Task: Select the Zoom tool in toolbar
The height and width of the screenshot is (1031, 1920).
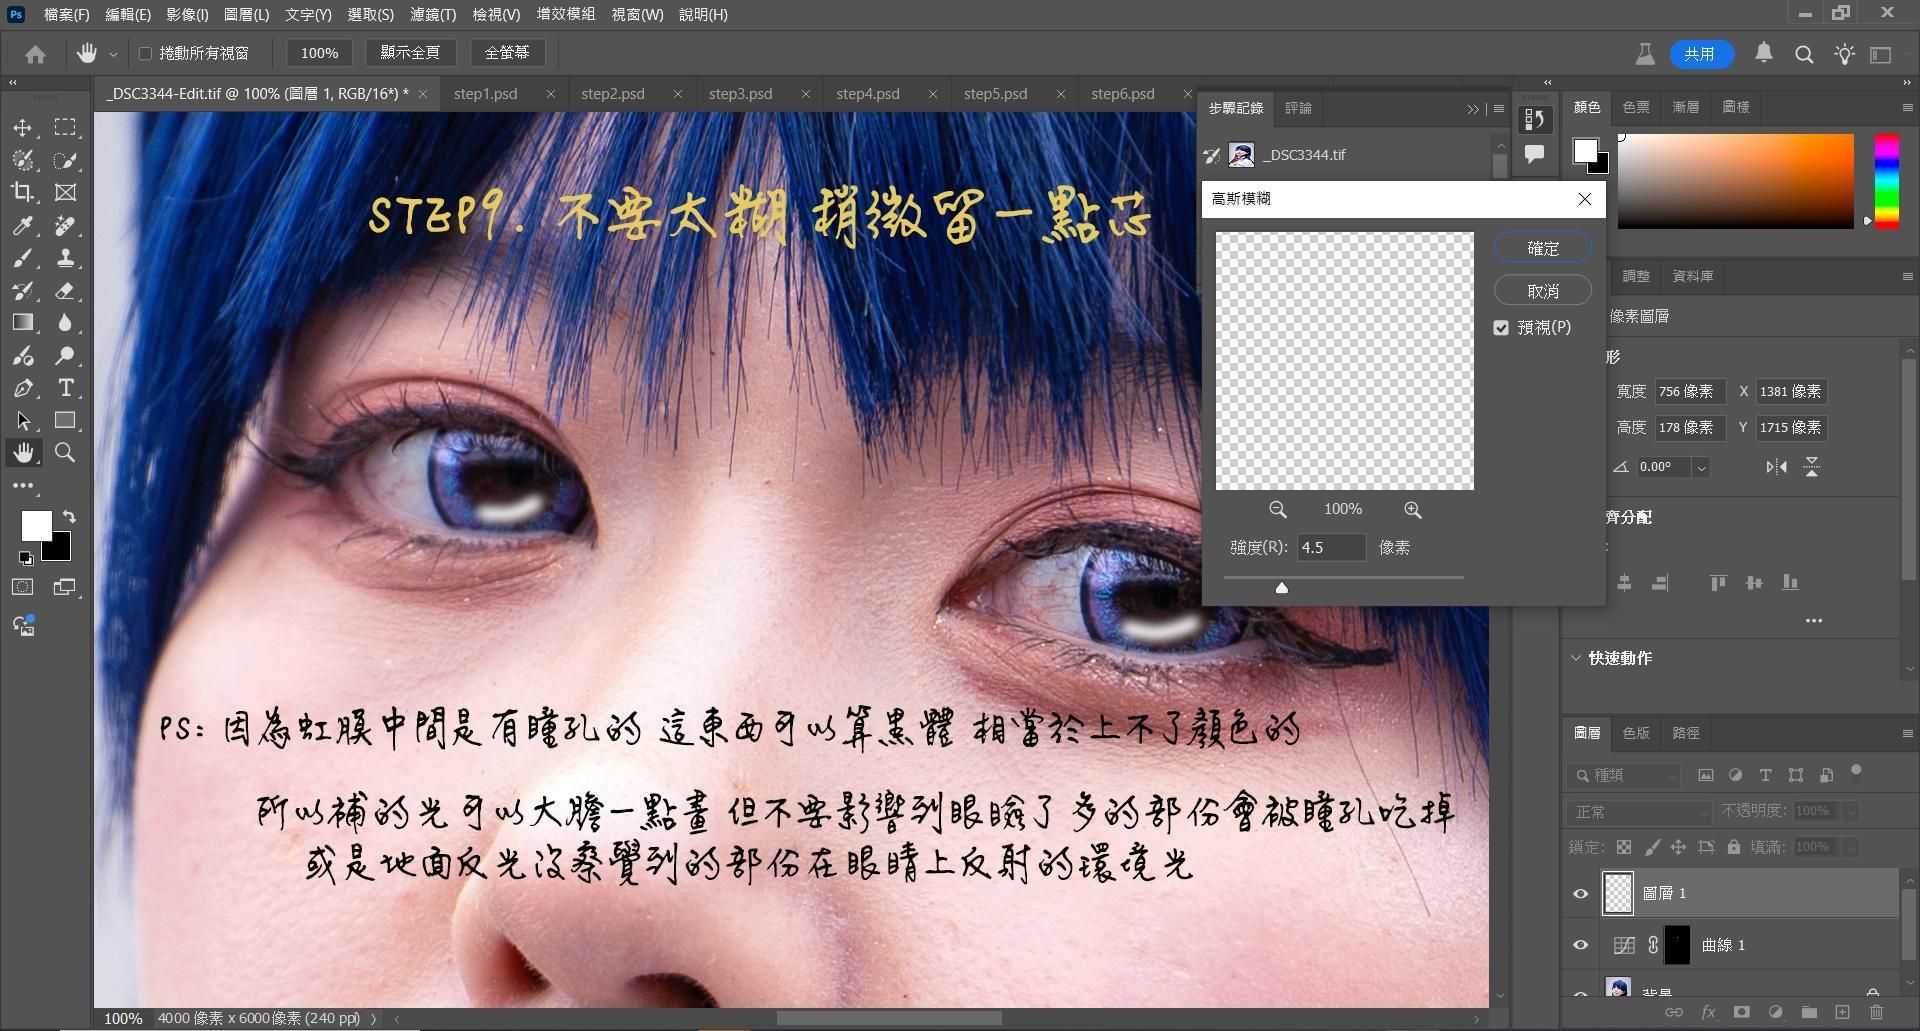Action: coord(65,453)
